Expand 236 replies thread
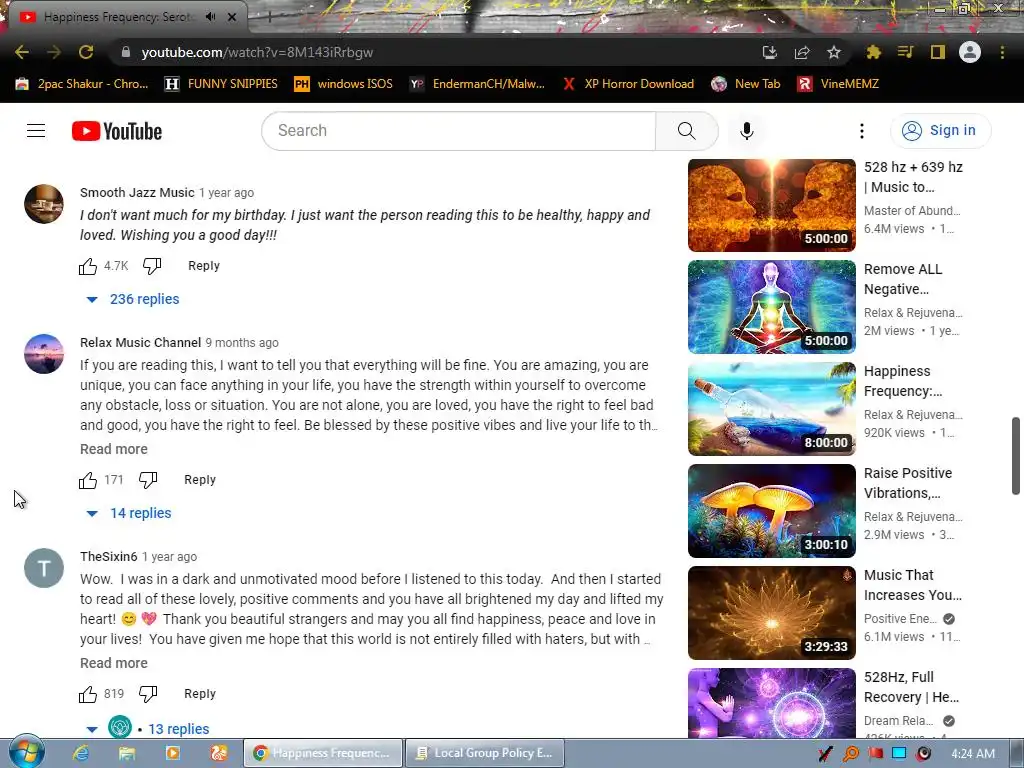Viewport: 1024px width, 768px height. 133,299
